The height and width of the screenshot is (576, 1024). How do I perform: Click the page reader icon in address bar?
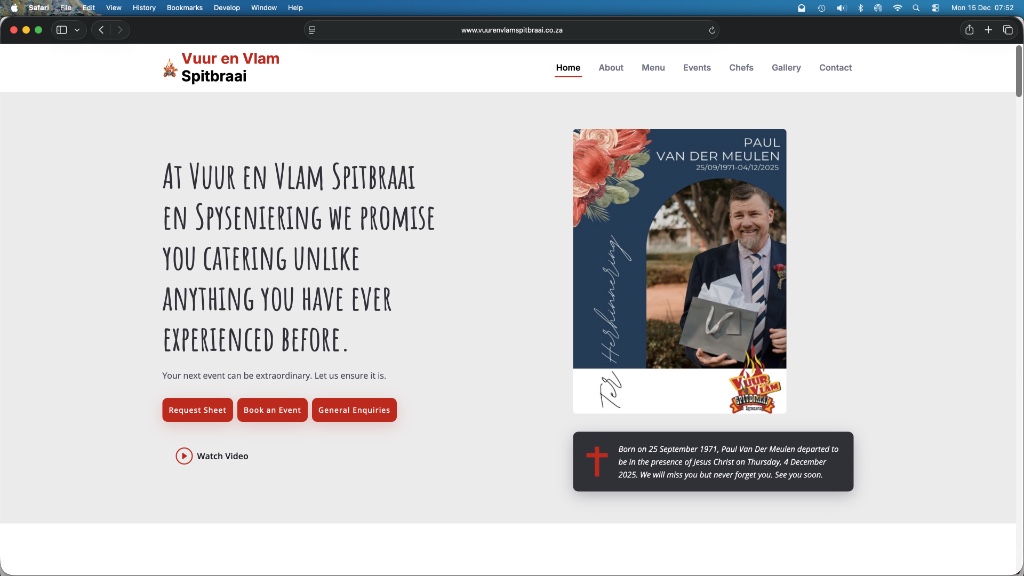click(x=312, y=30)
